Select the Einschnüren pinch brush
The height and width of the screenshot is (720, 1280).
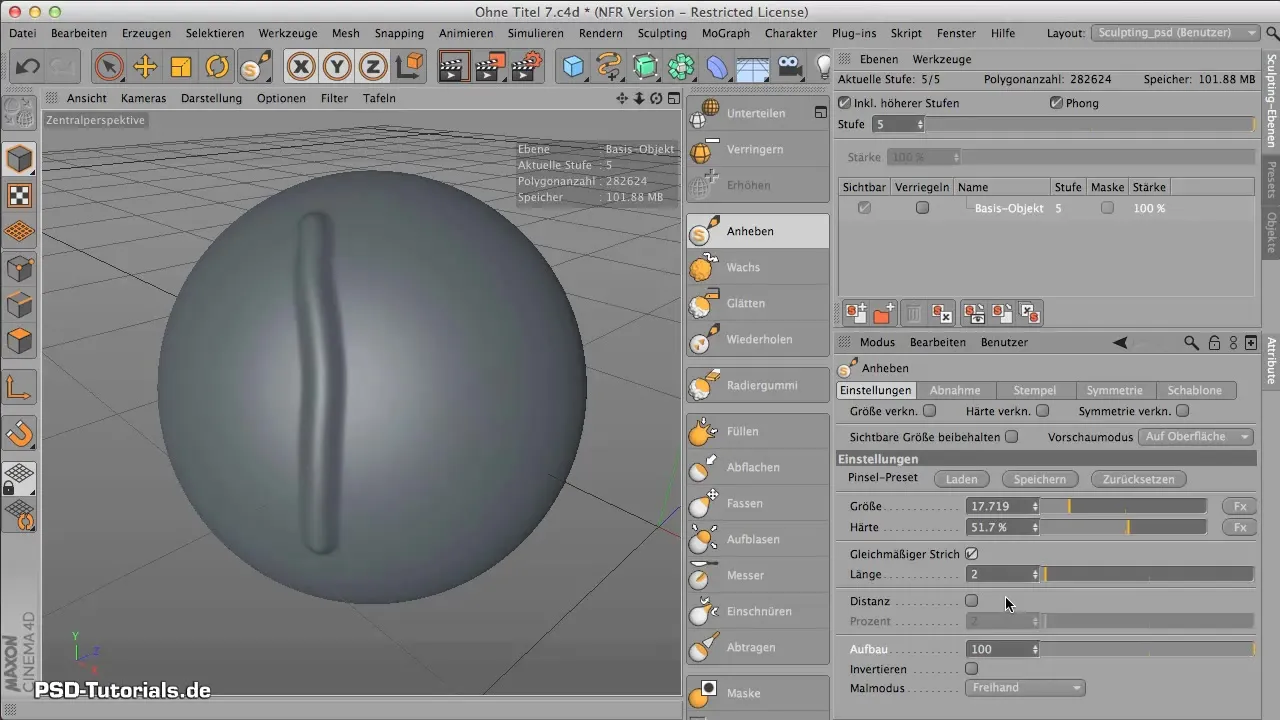(758, 611)
